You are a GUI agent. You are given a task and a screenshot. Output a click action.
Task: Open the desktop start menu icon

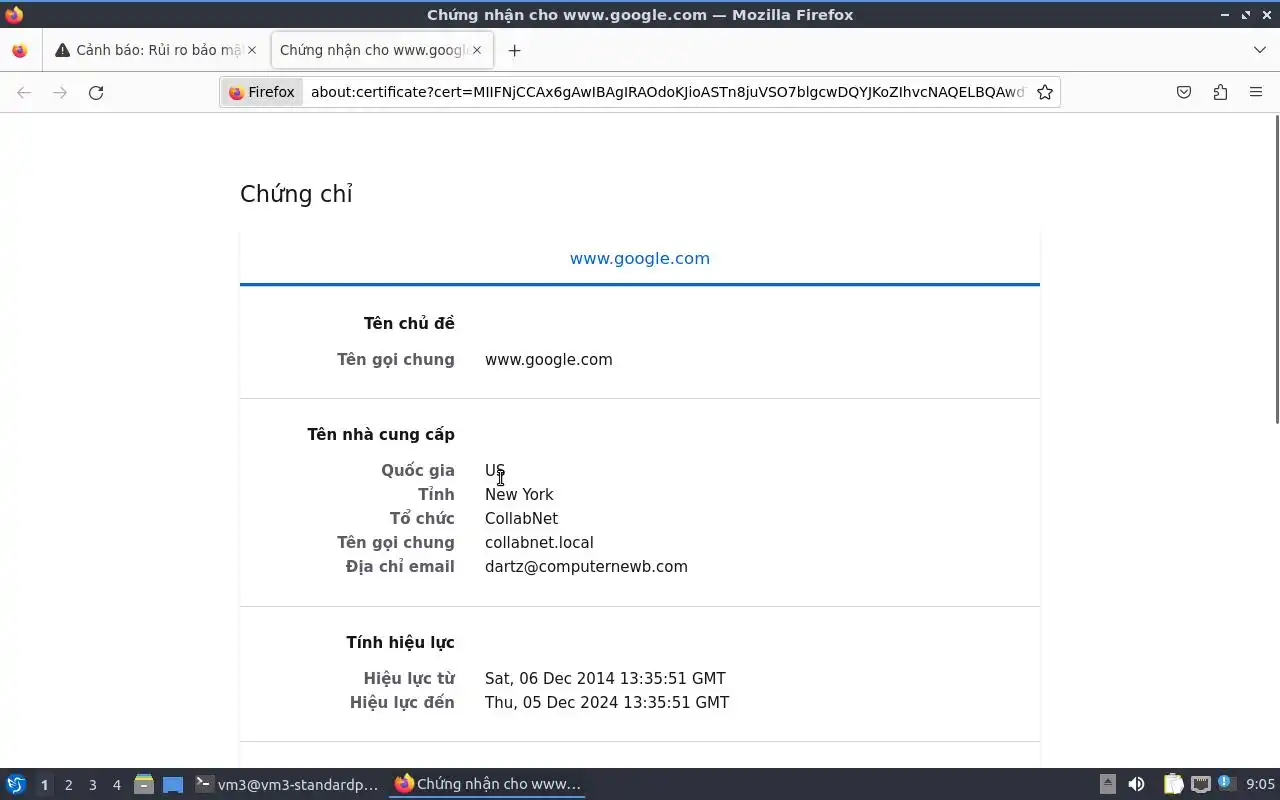tap(16, 784)
